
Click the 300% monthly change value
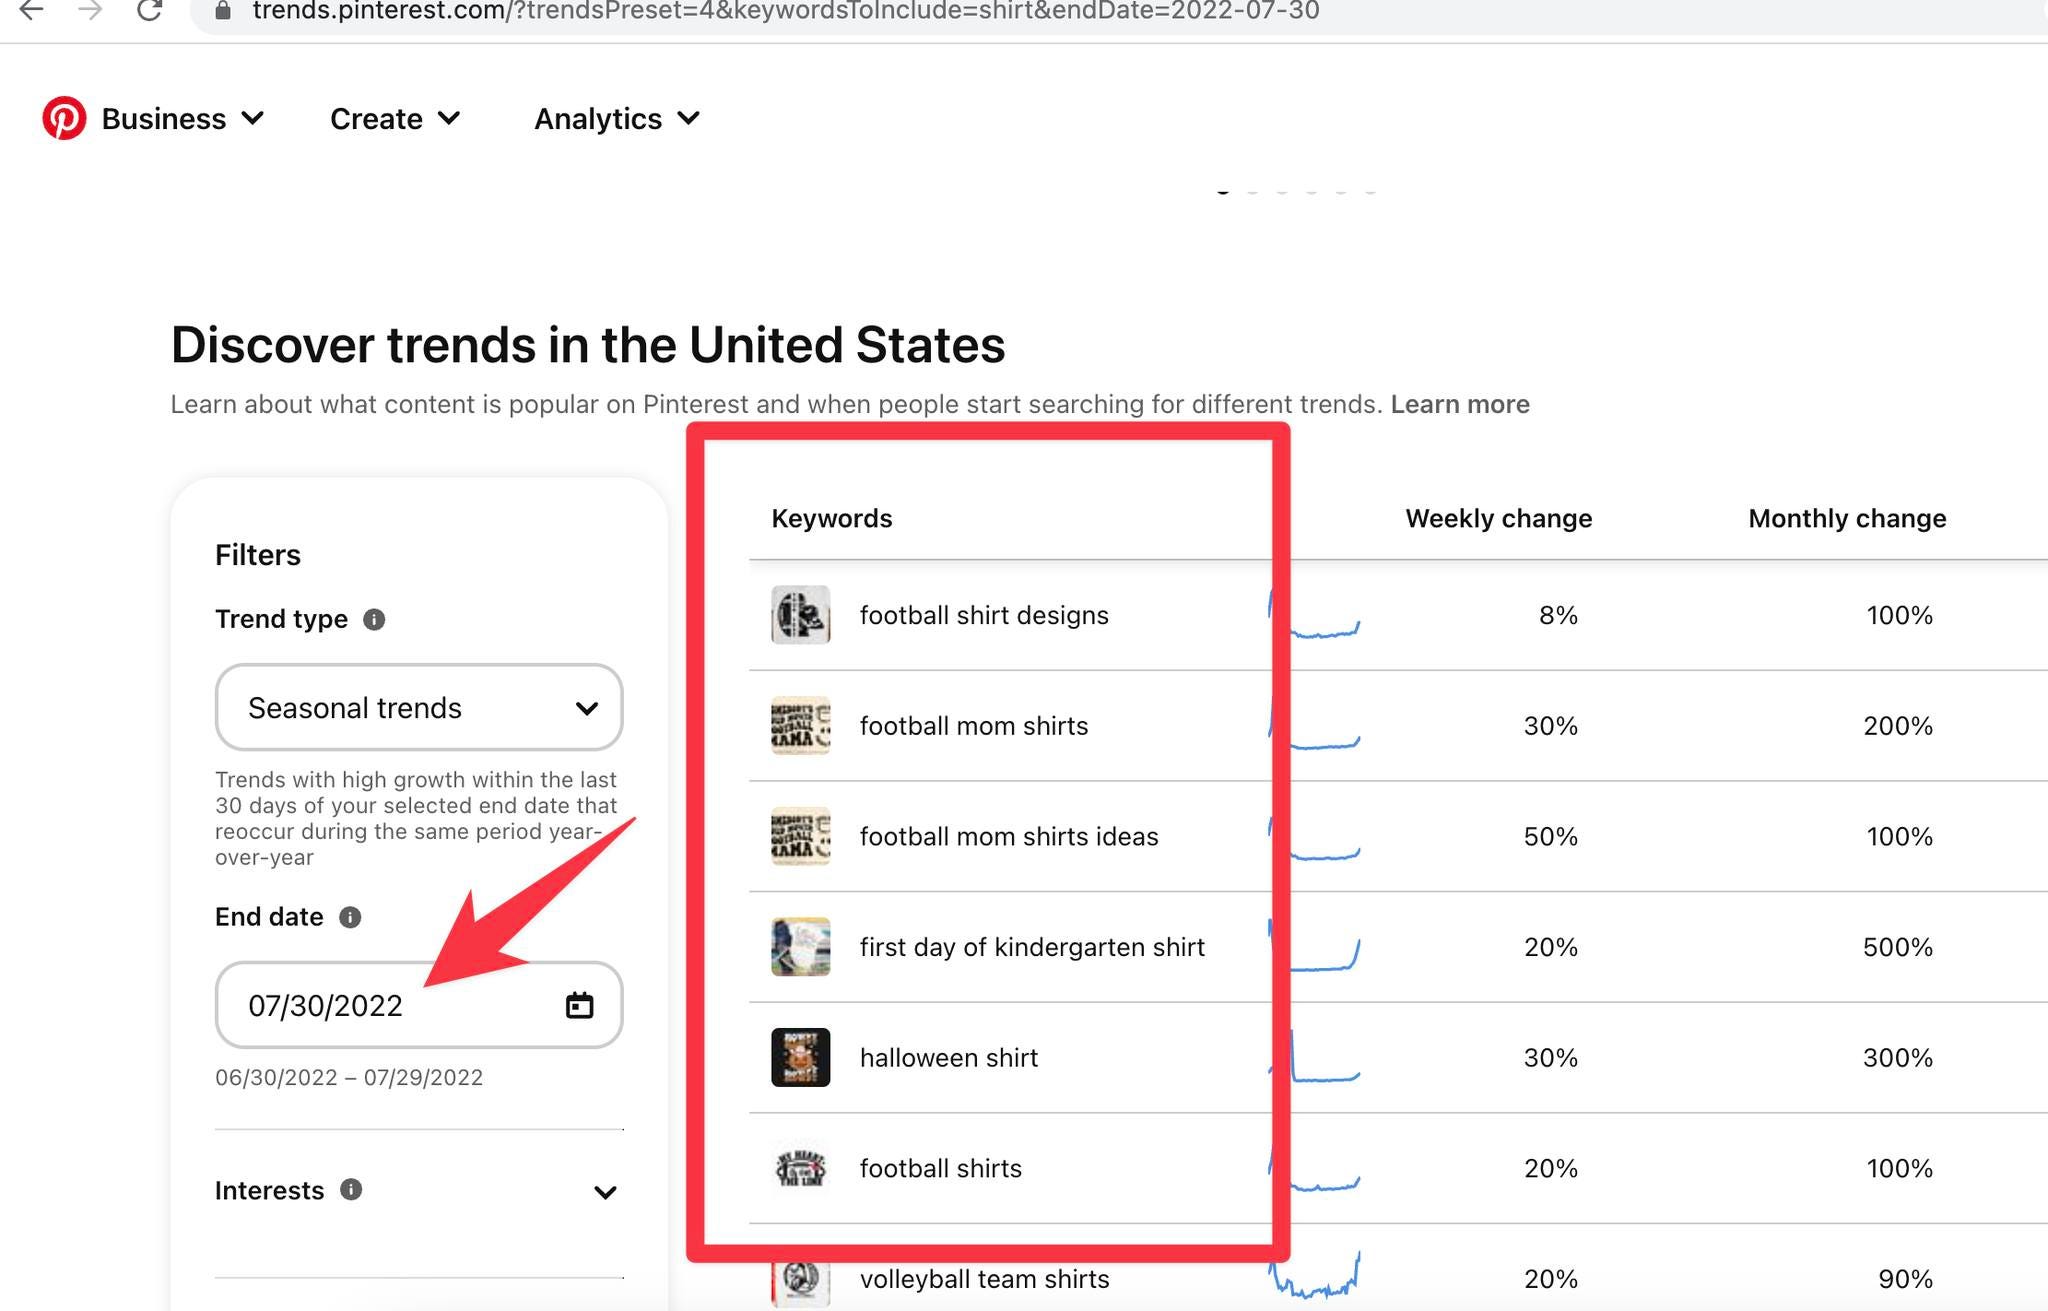pos(1897,1058)
